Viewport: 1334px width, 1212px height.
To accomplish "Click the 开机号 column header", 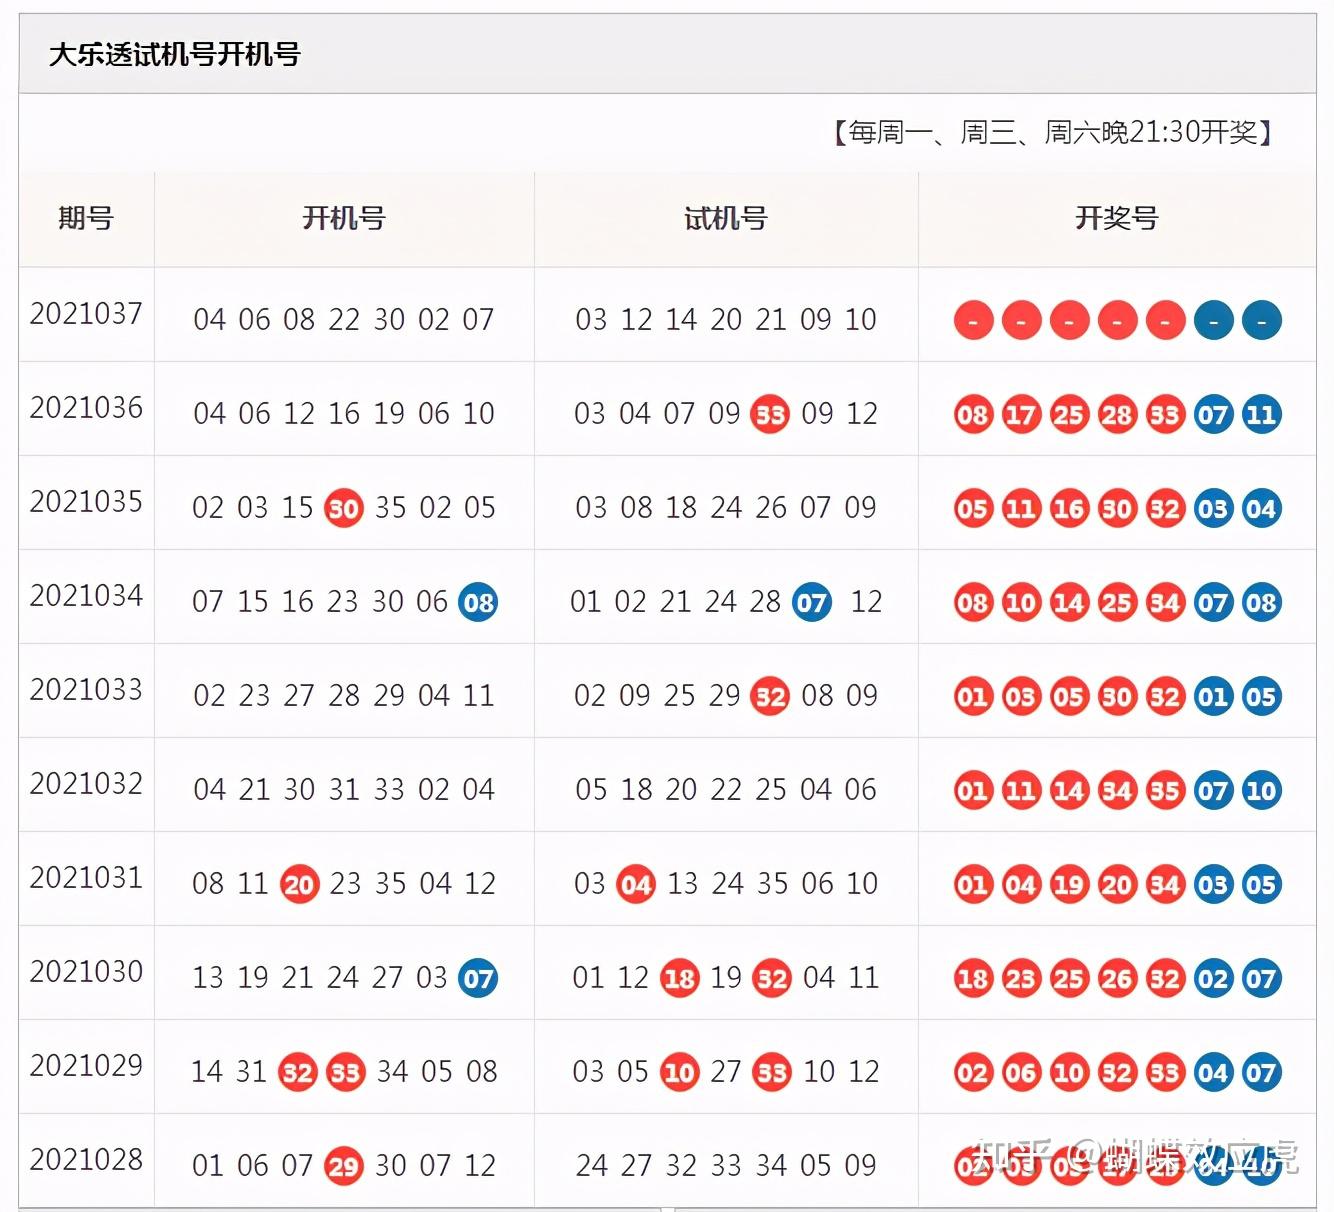I will (344, 218).
